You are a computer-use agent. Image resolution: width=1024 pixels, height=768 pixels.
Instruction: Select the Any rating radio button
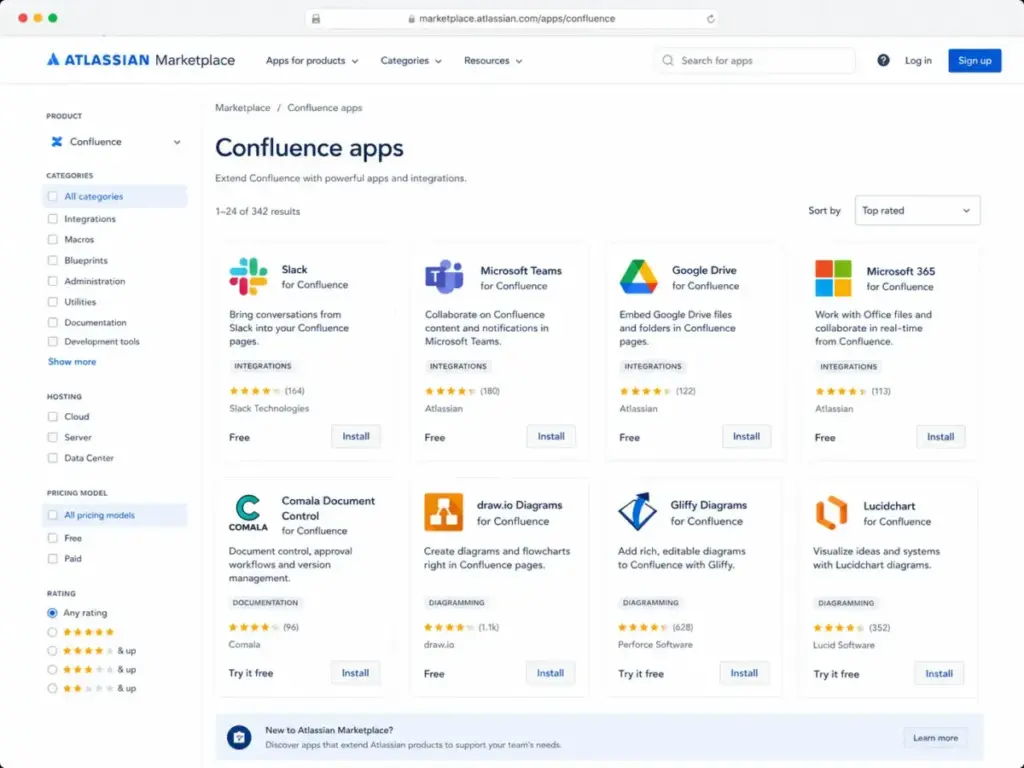click(52, 613)
